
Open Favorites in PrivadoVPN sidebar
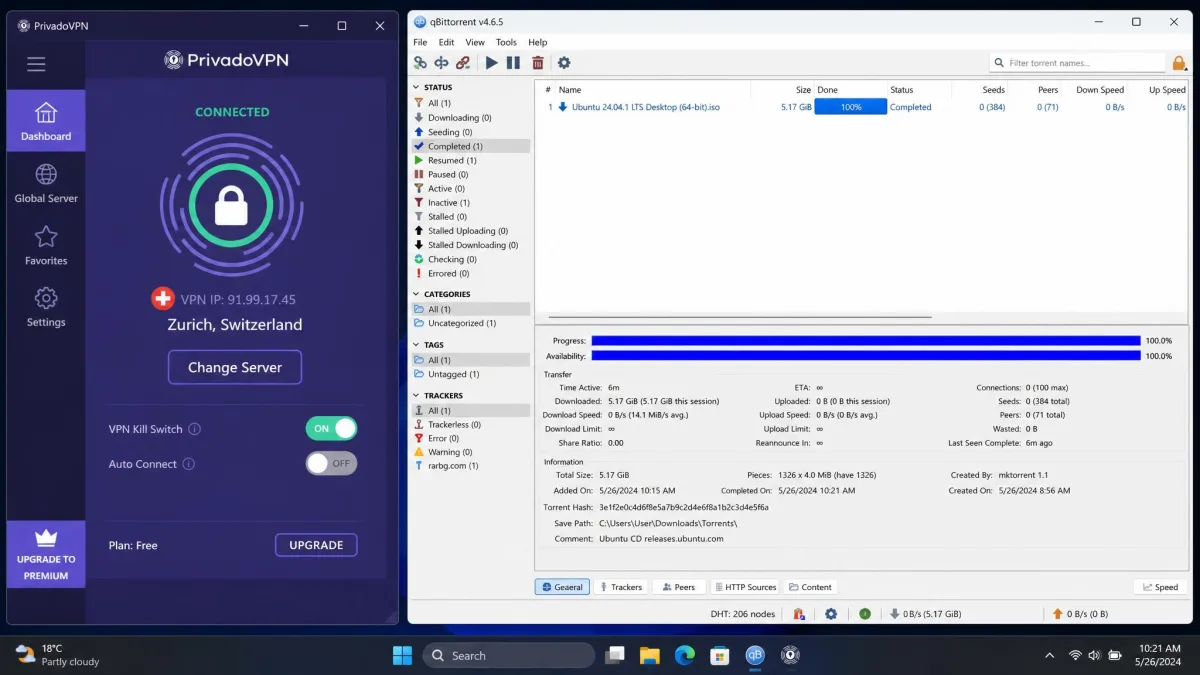[46, 245]
